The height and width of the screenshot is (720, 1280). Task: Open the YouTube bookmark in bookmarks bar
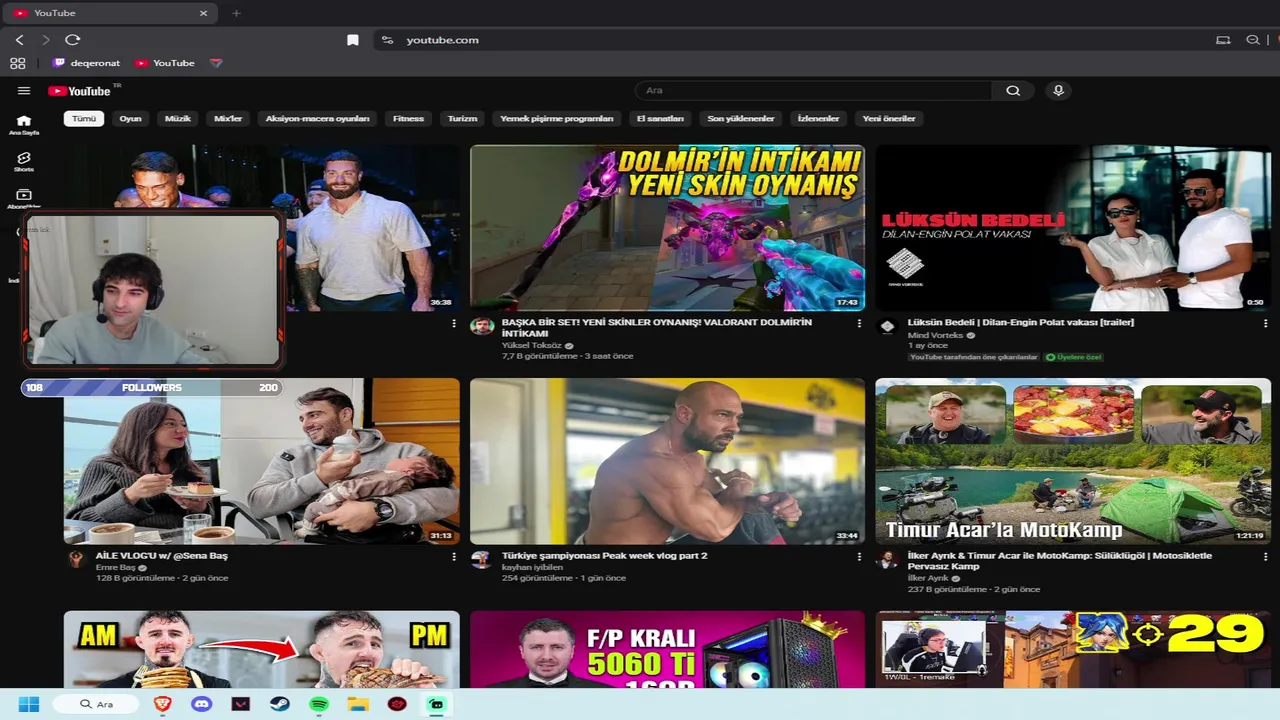[x=165, y=63]
